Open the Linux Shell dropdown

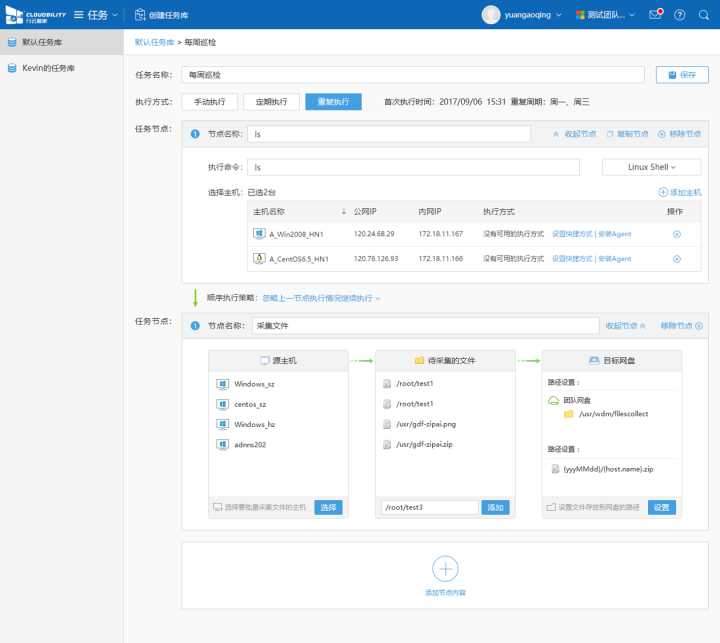(x=651, y=167)
